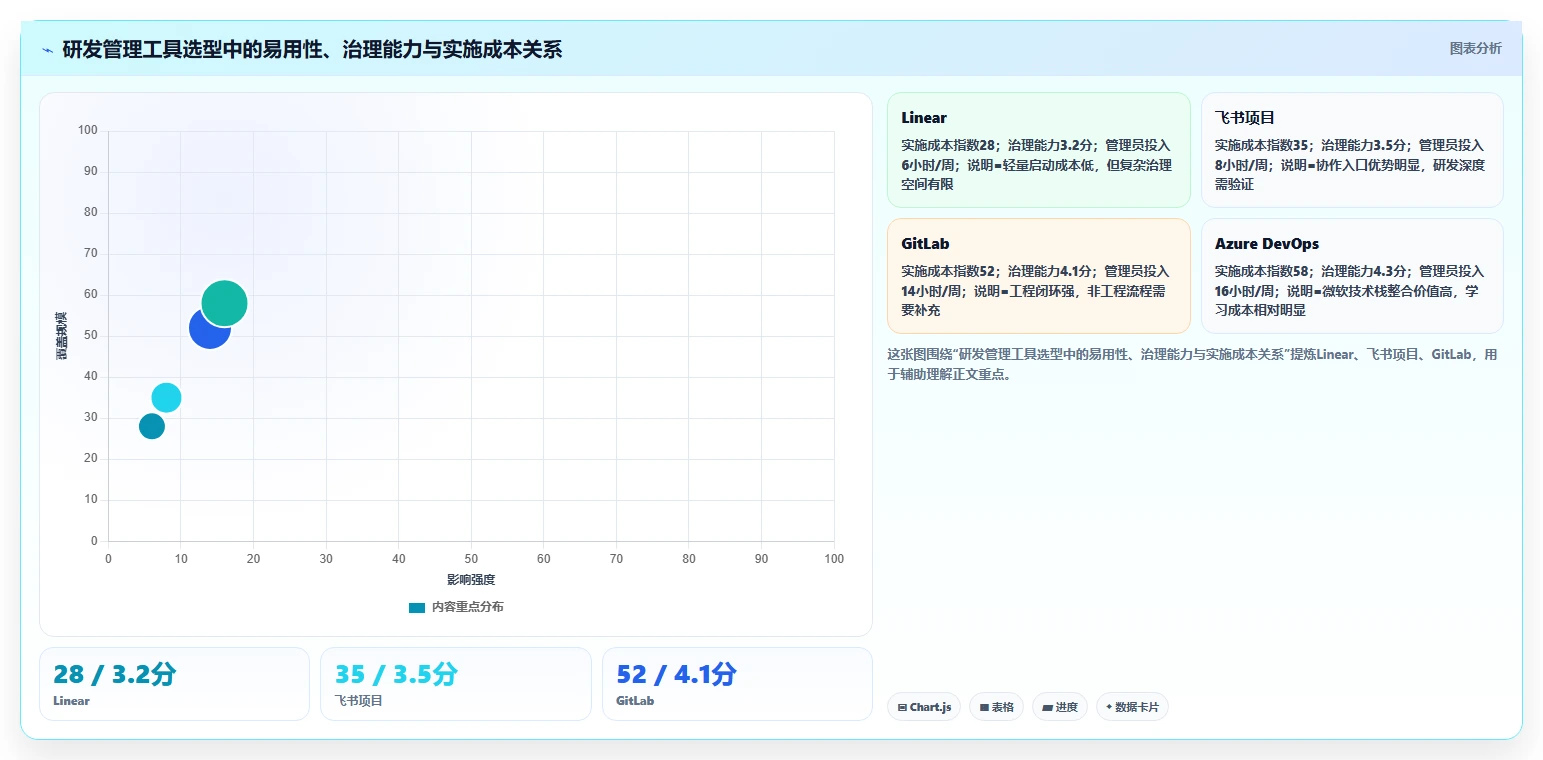Click the 52 / 4.1分 GitLab stat card

[737, 684]
